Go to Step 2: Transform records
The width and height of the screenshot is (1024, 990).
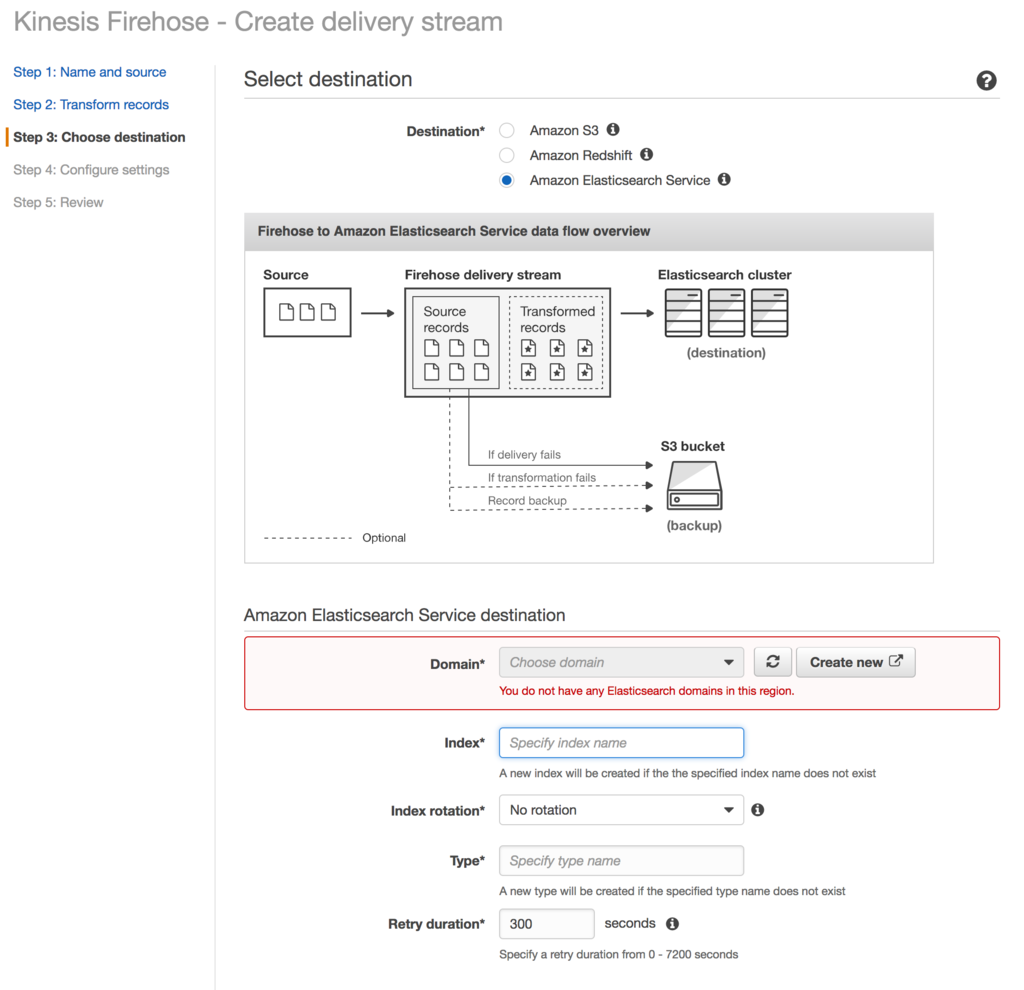(x=91, y=104)
